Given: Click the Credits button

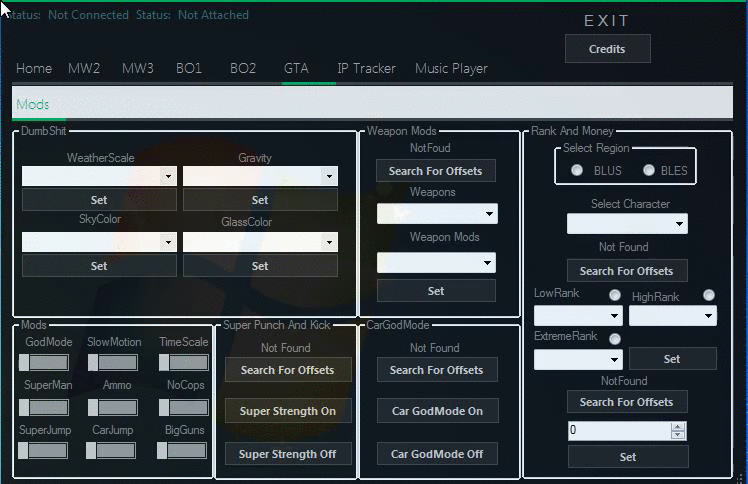Looking at the screenshot, I should [x=607, y=48].
